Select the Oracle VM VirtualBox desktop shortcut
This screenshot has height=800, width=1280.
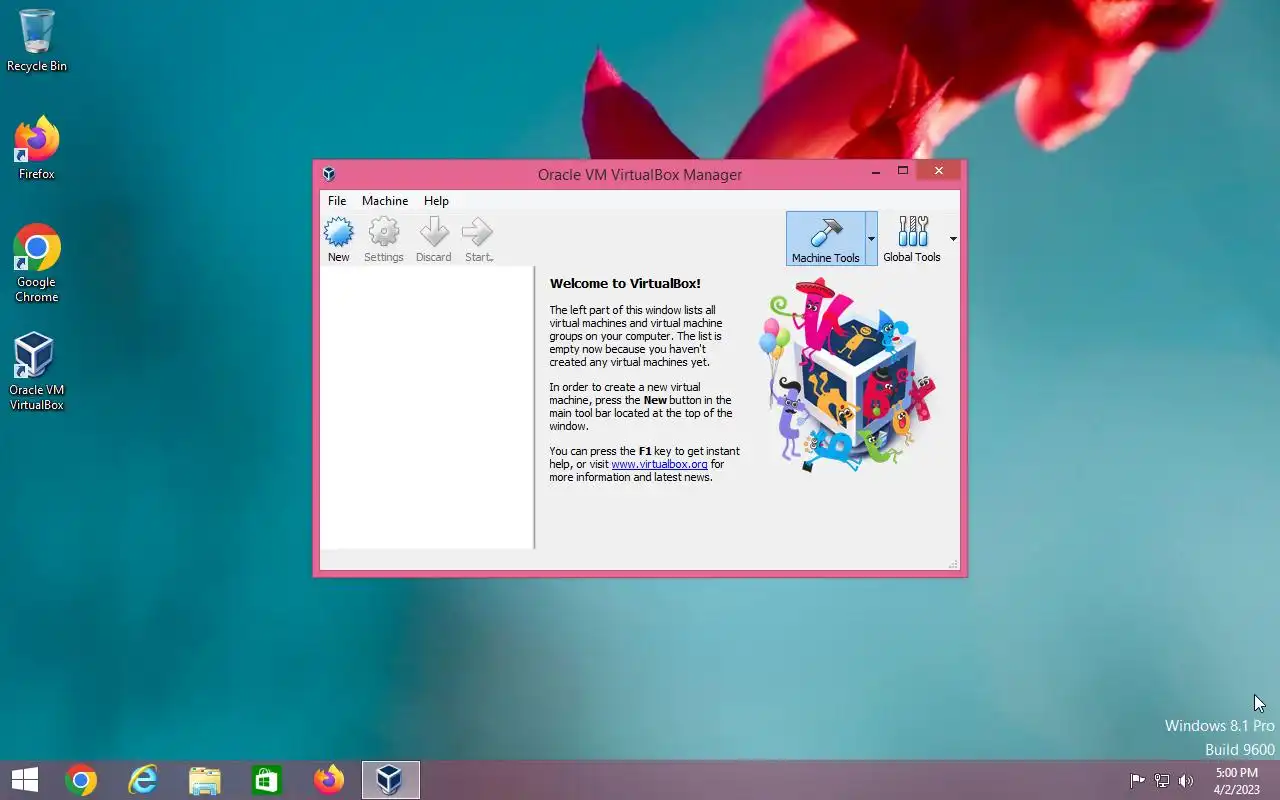point(37,371)
